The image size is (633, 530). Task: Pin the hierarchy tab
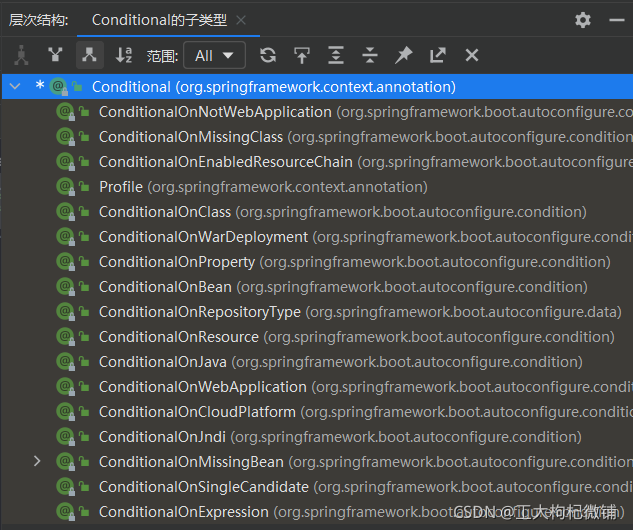404,55
